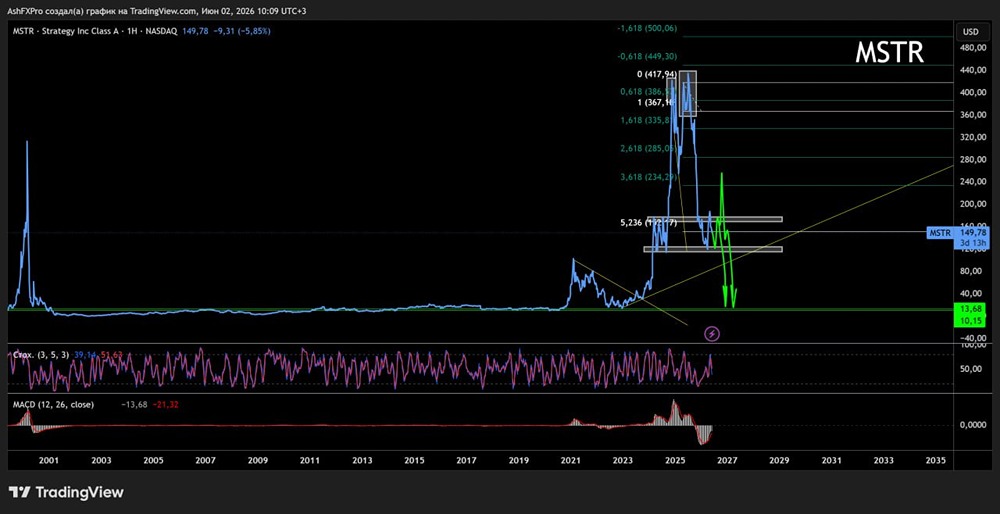This screenshot has width=1000, height=514.
Task: Click the 360,00 price scale label
Action: 971,115
